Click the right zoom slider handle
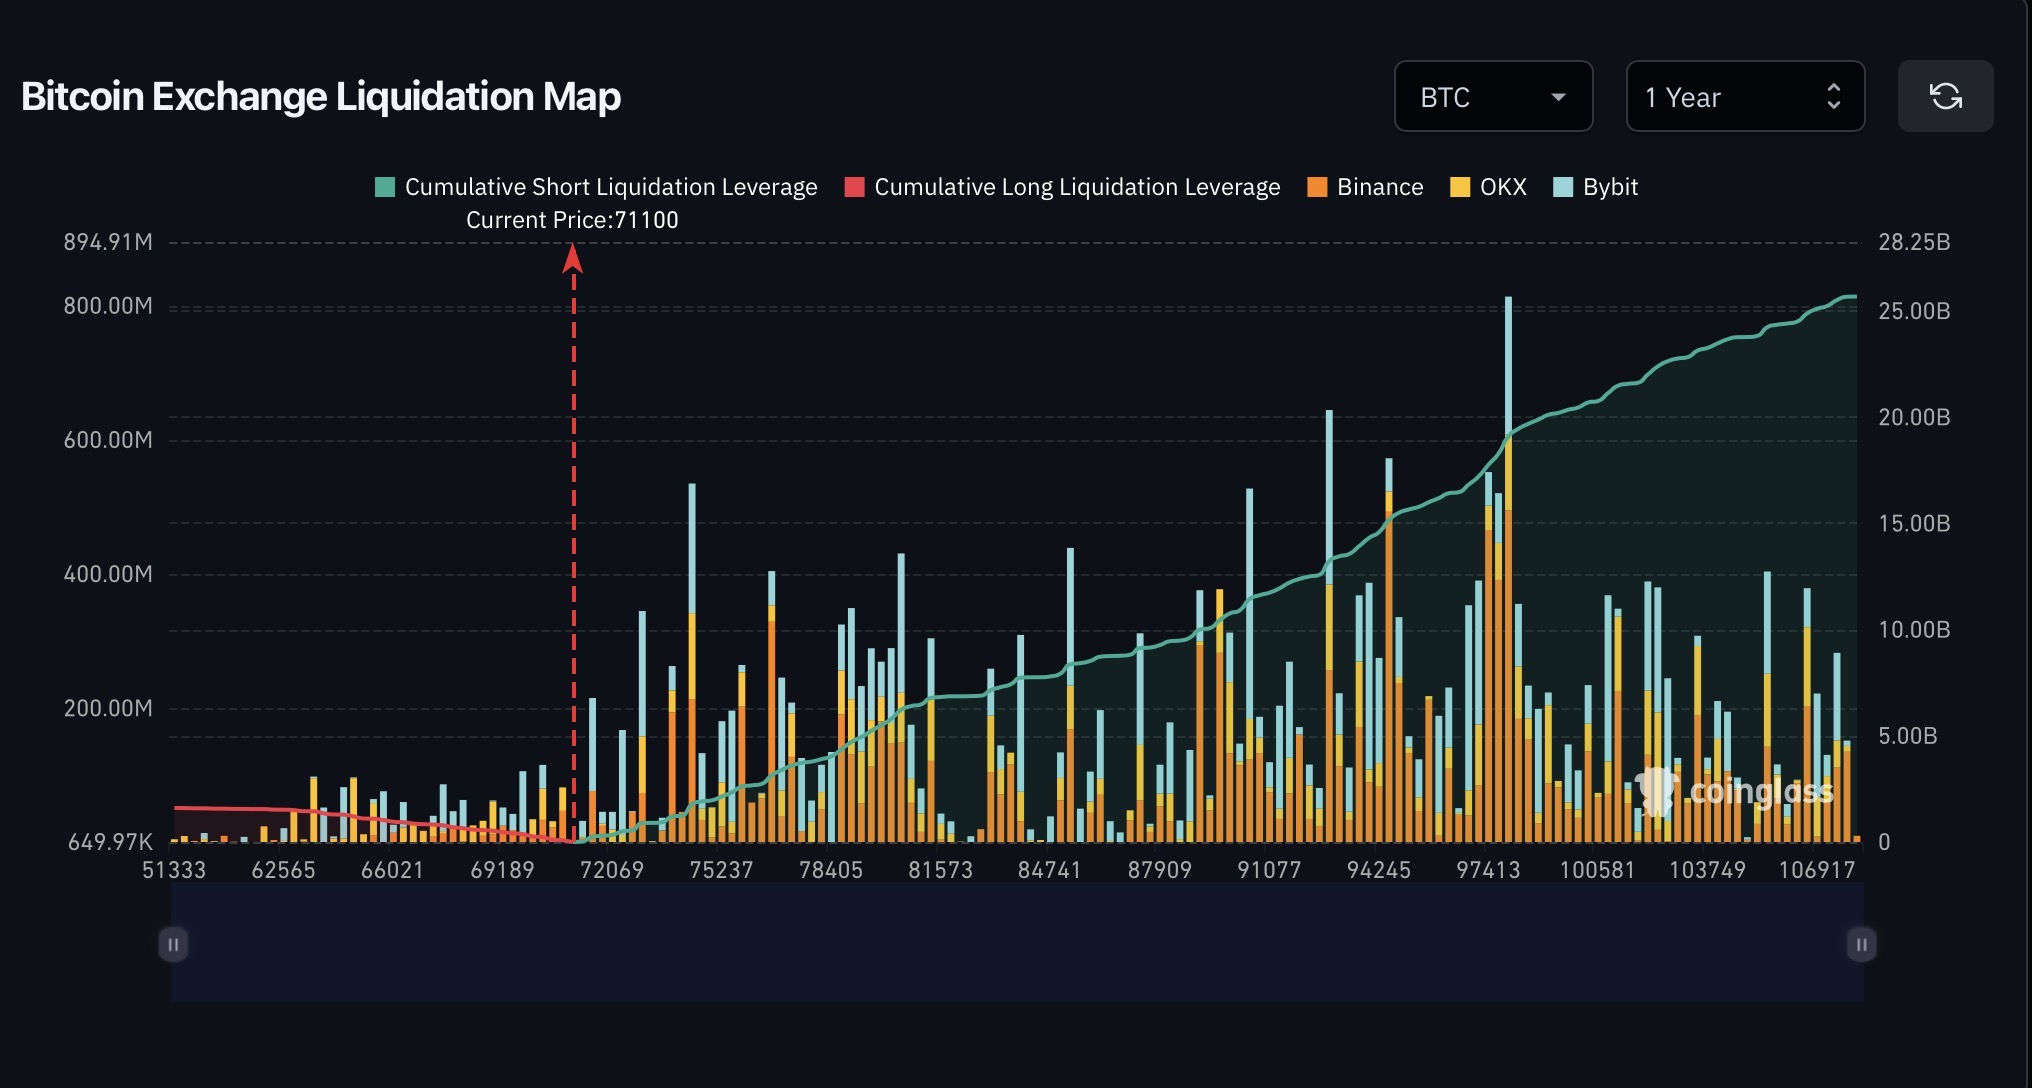This screenshot has width=2032, height=1088. point(1861,944)
